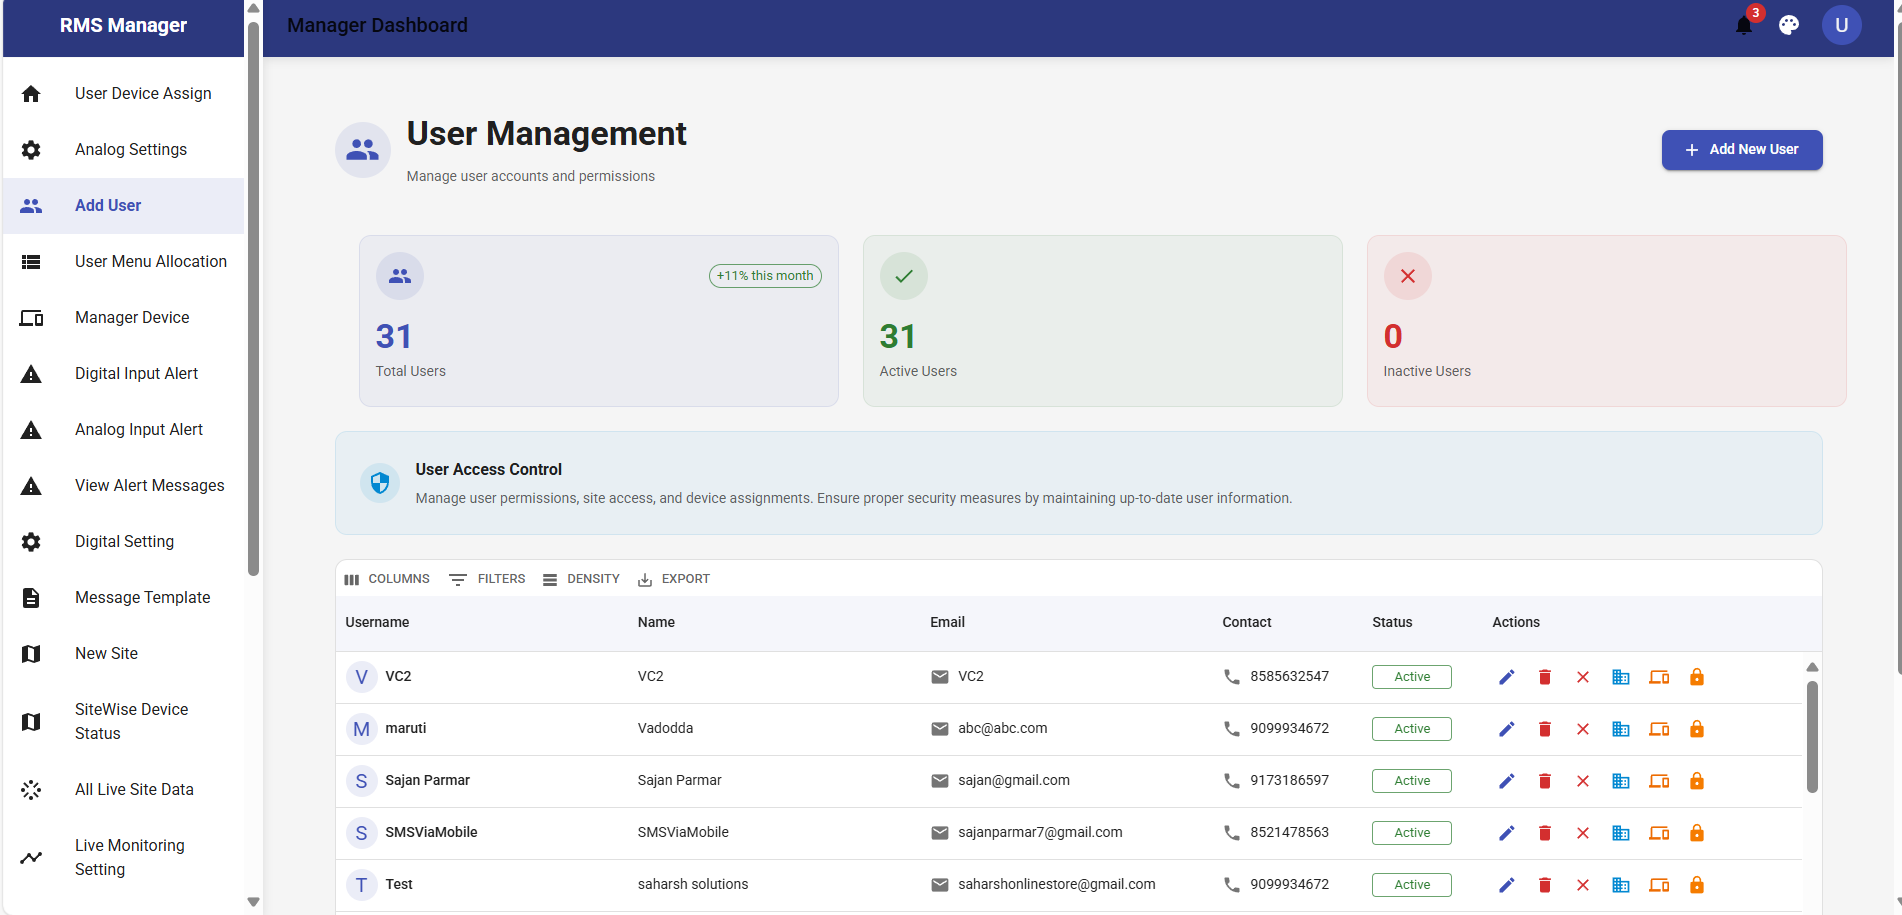
Task: Edit Sajan Parmar with pencil icon
Action: click(x=1506, y=781)
